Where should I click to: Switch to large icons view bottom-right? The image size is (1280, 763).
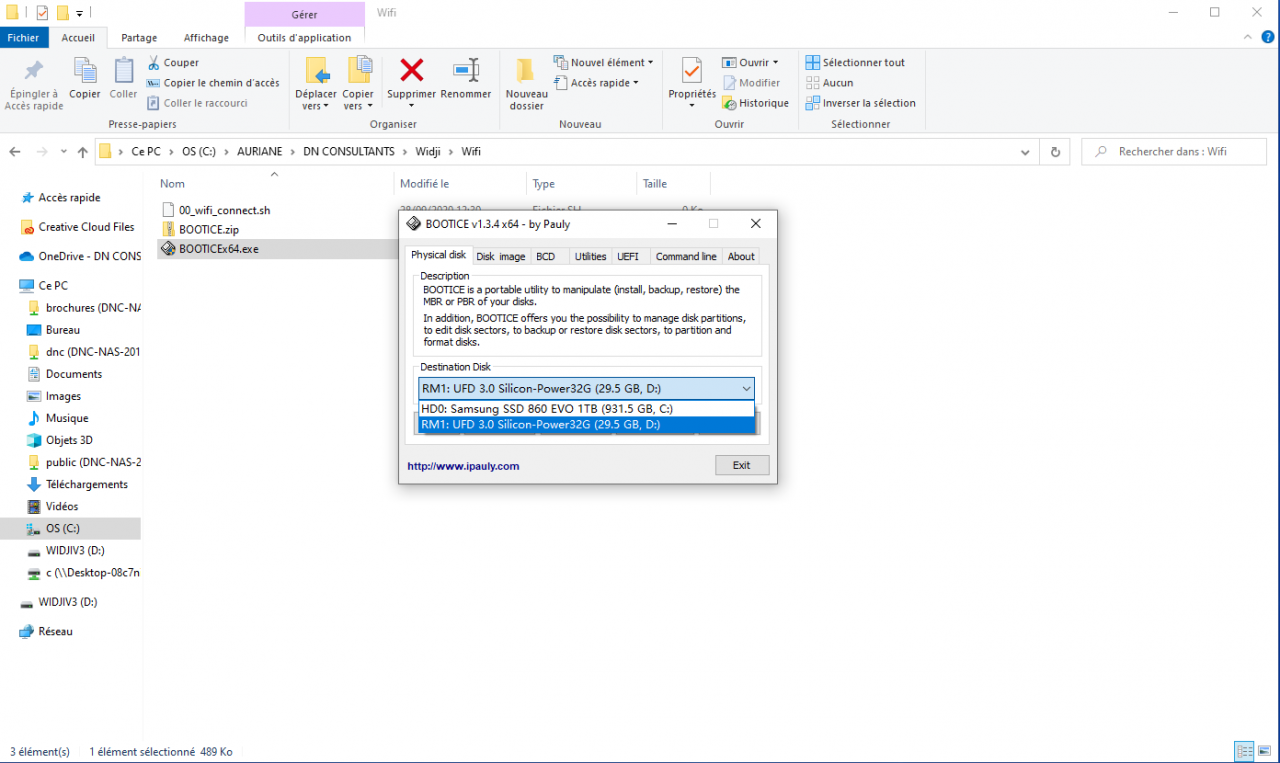click(1265, 751)
